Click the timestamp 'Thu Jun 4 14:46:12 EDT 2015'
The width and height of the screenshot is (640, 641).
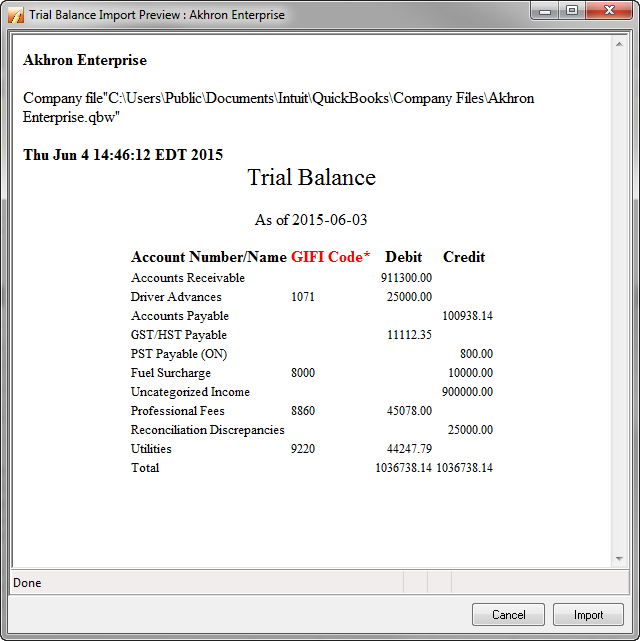click(x=123, y=155)
